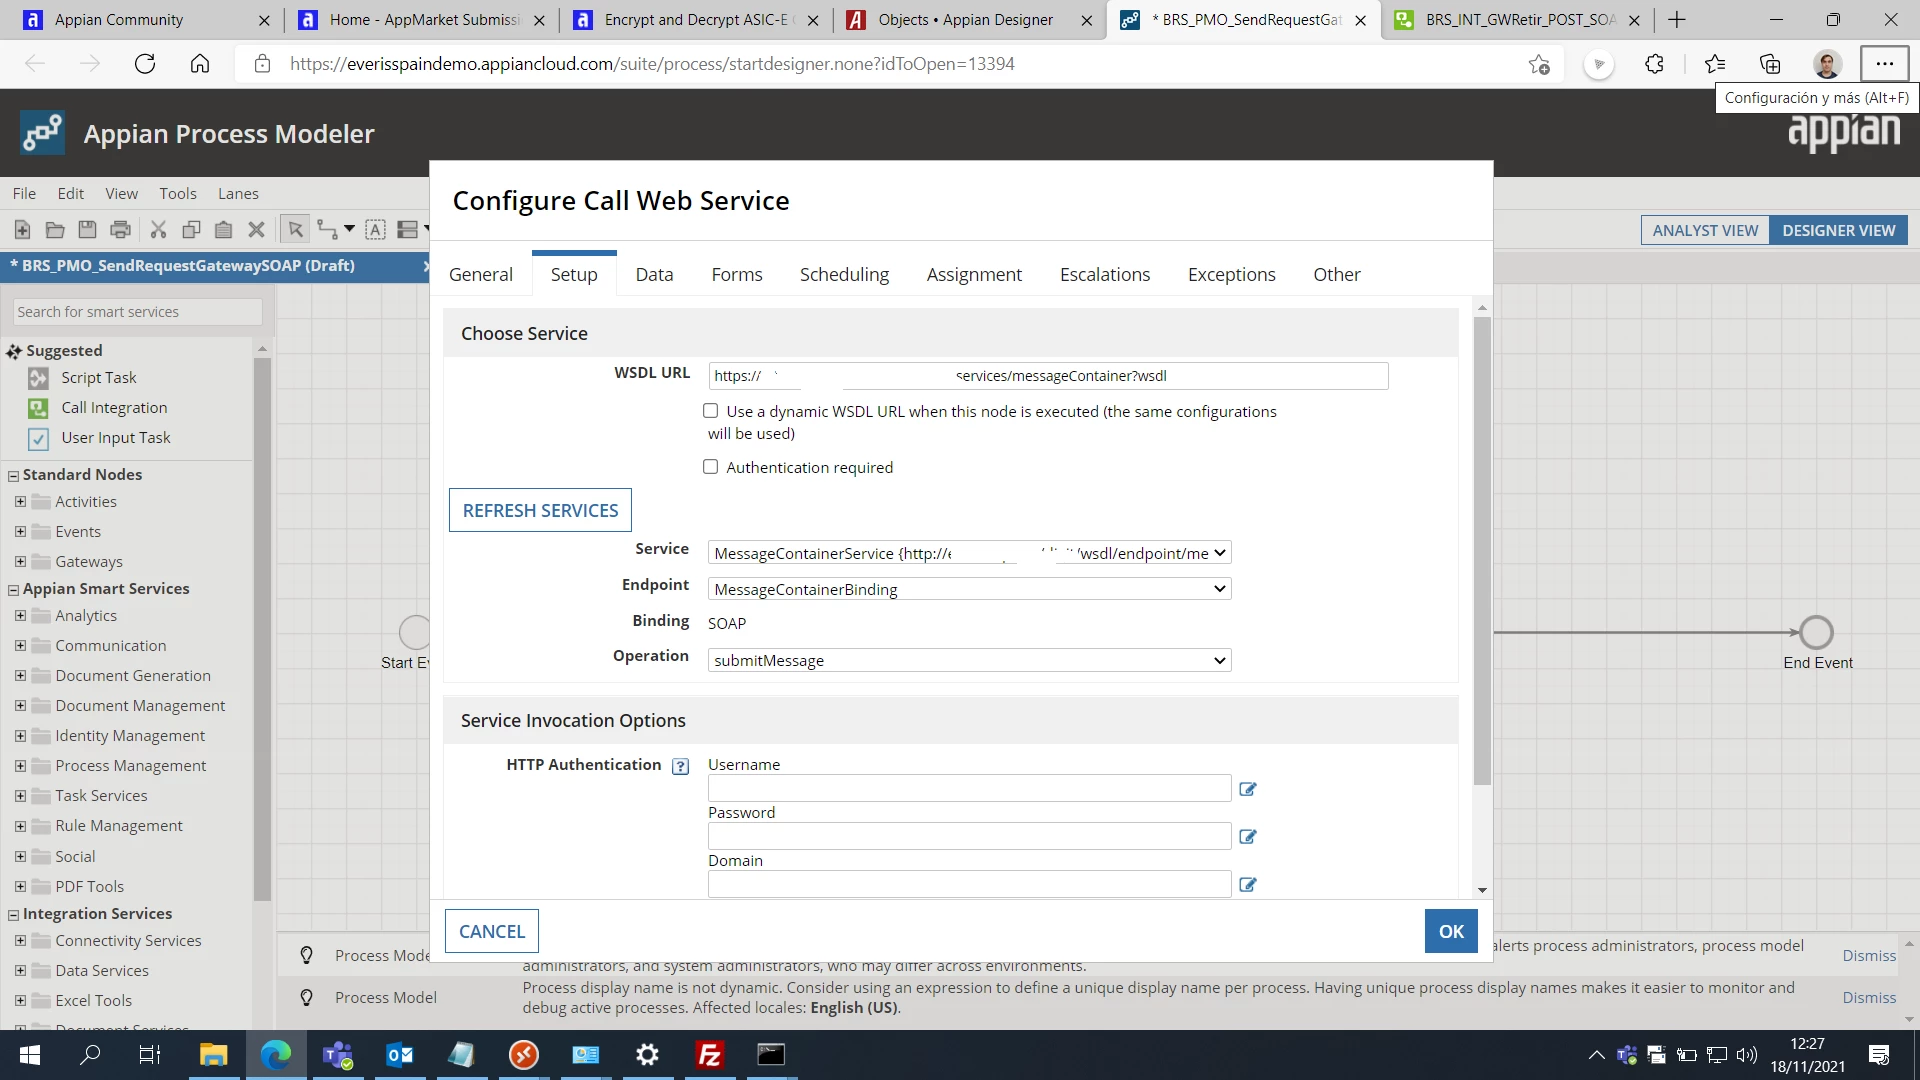
Task: Open the Service dropdown
Action: point(969,553)
